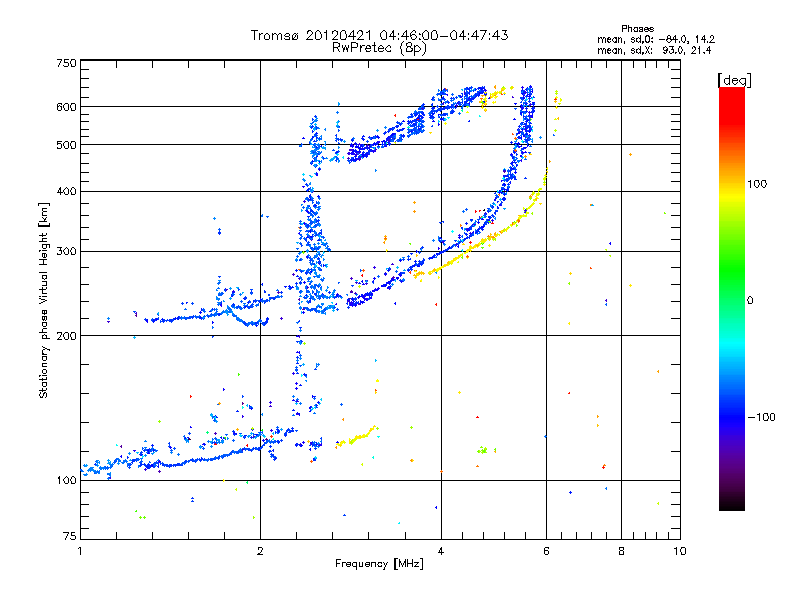Viewport: 800px width, 600px height.
Task: Click the colorbar label "-100"
Action: coord(761,417)
